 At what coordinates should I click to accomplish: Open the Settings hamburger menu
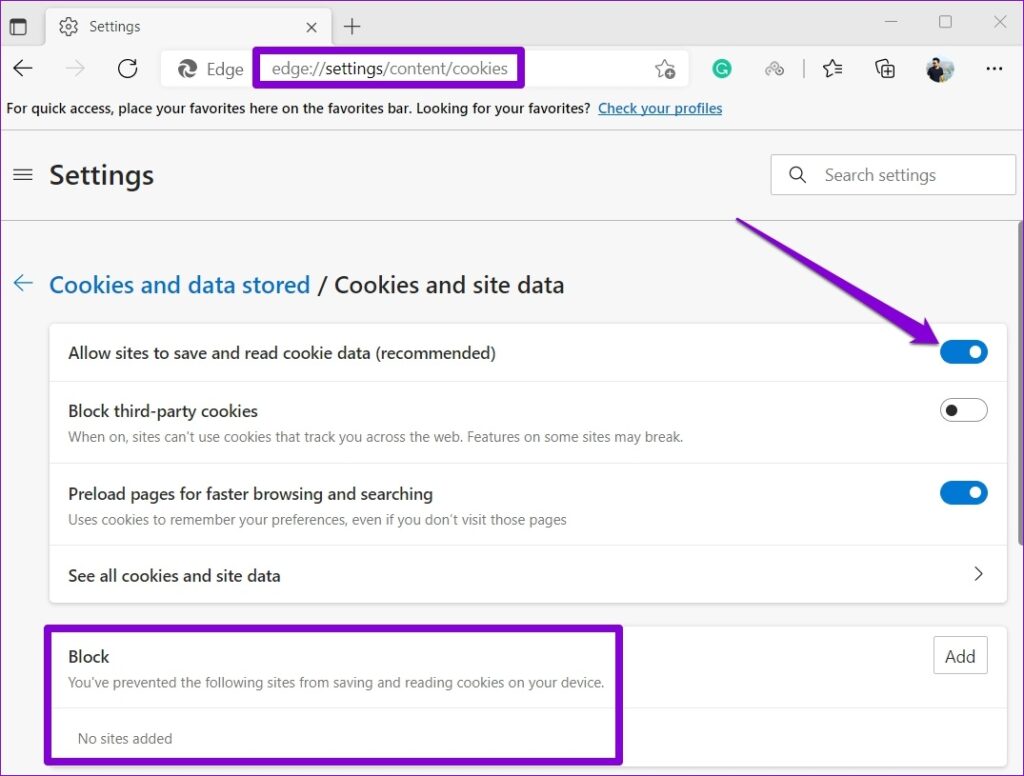23,174
